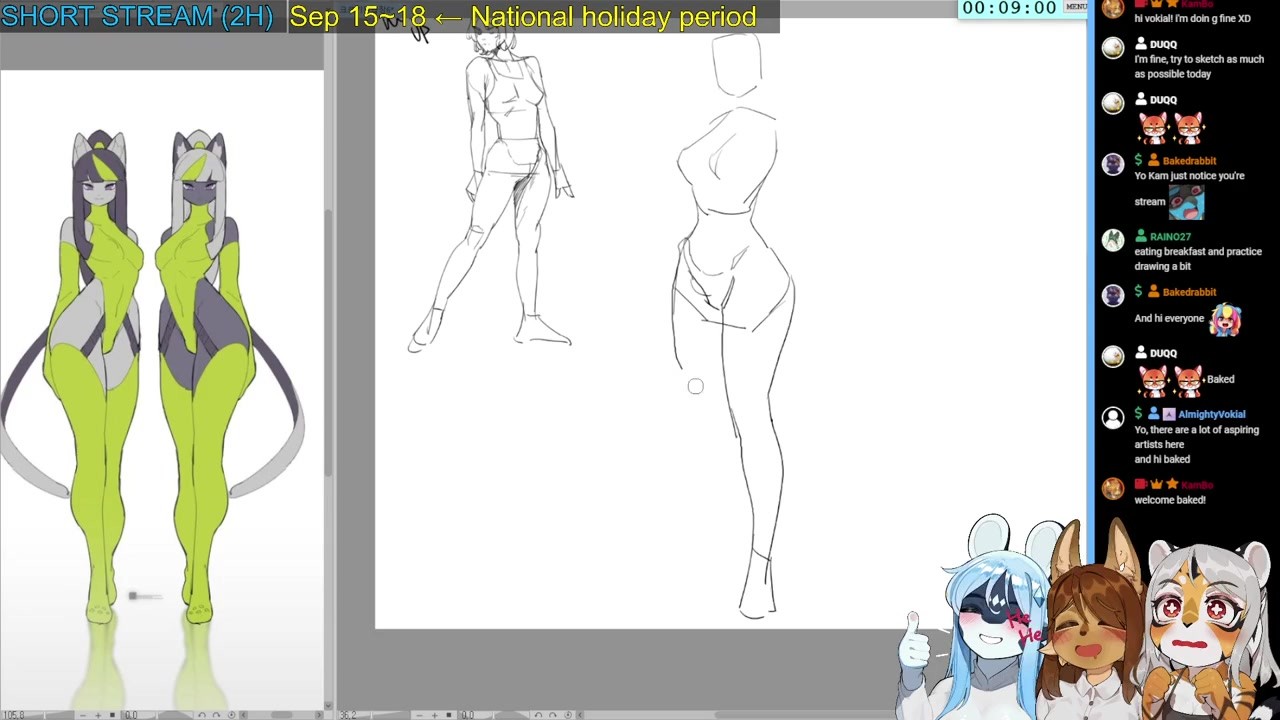The width and height of the screenshot is (1280, 720).
Task: Zoom out the main sketch canvas
Action: [x=419, y=715]
